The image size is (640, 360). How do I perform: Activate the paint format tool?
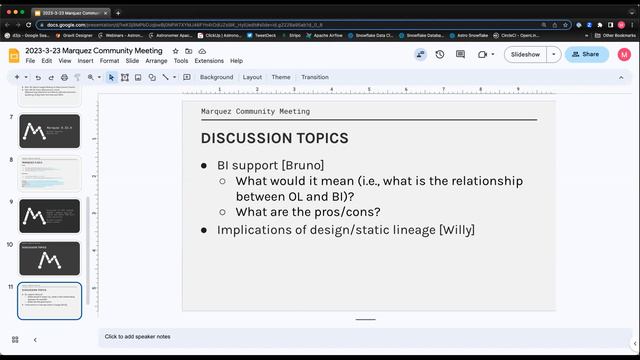coord(77,77)
